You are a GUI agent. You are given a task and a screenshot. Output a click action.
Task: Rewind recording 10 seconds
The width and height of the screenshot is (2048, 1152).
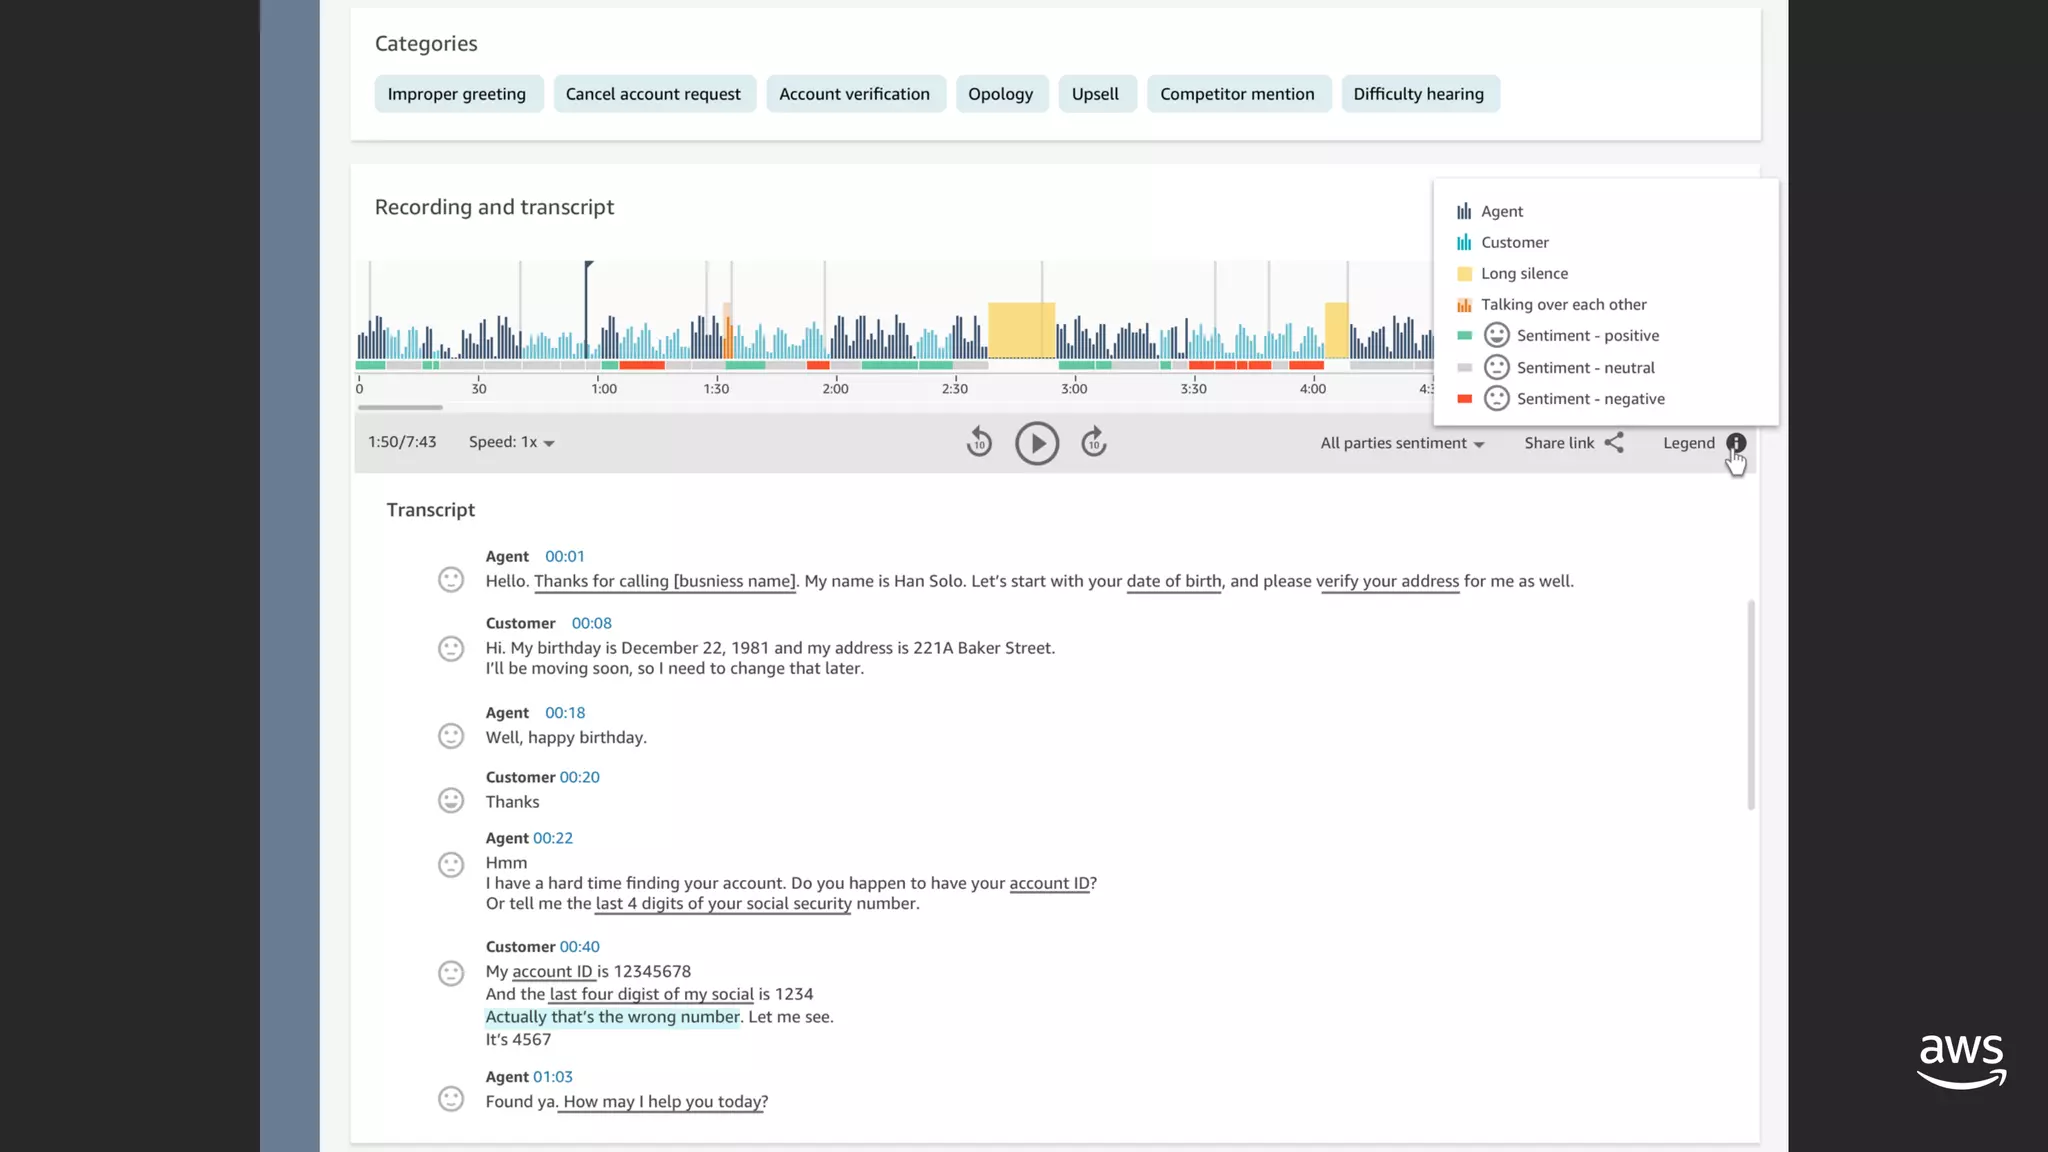[x=979, y=442]
